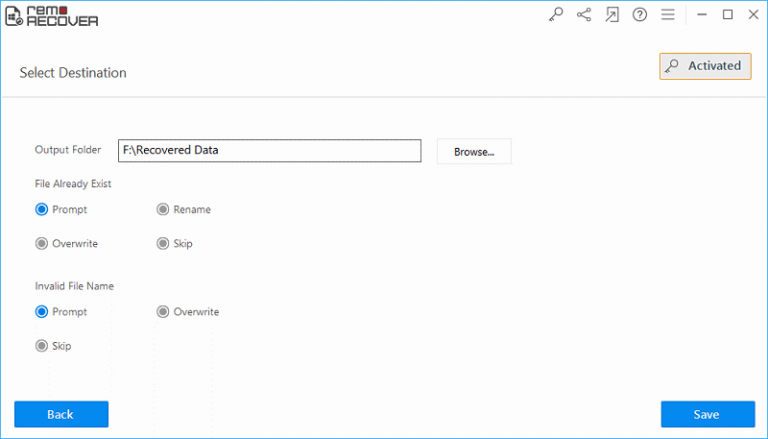Click the share icon
This screenshot has width=768, height=439.
pyautogui.click(x=584, y=15)
